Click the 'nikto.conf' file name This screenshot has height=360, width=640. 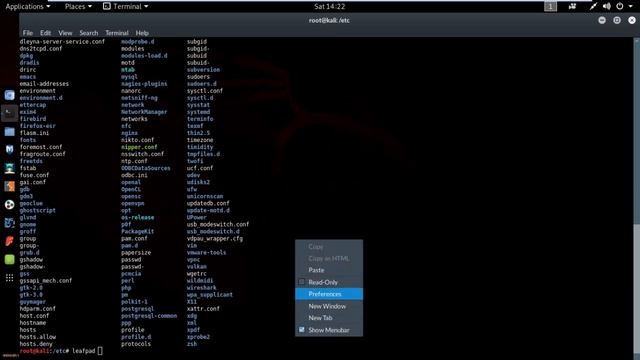(x=138, y=140)
